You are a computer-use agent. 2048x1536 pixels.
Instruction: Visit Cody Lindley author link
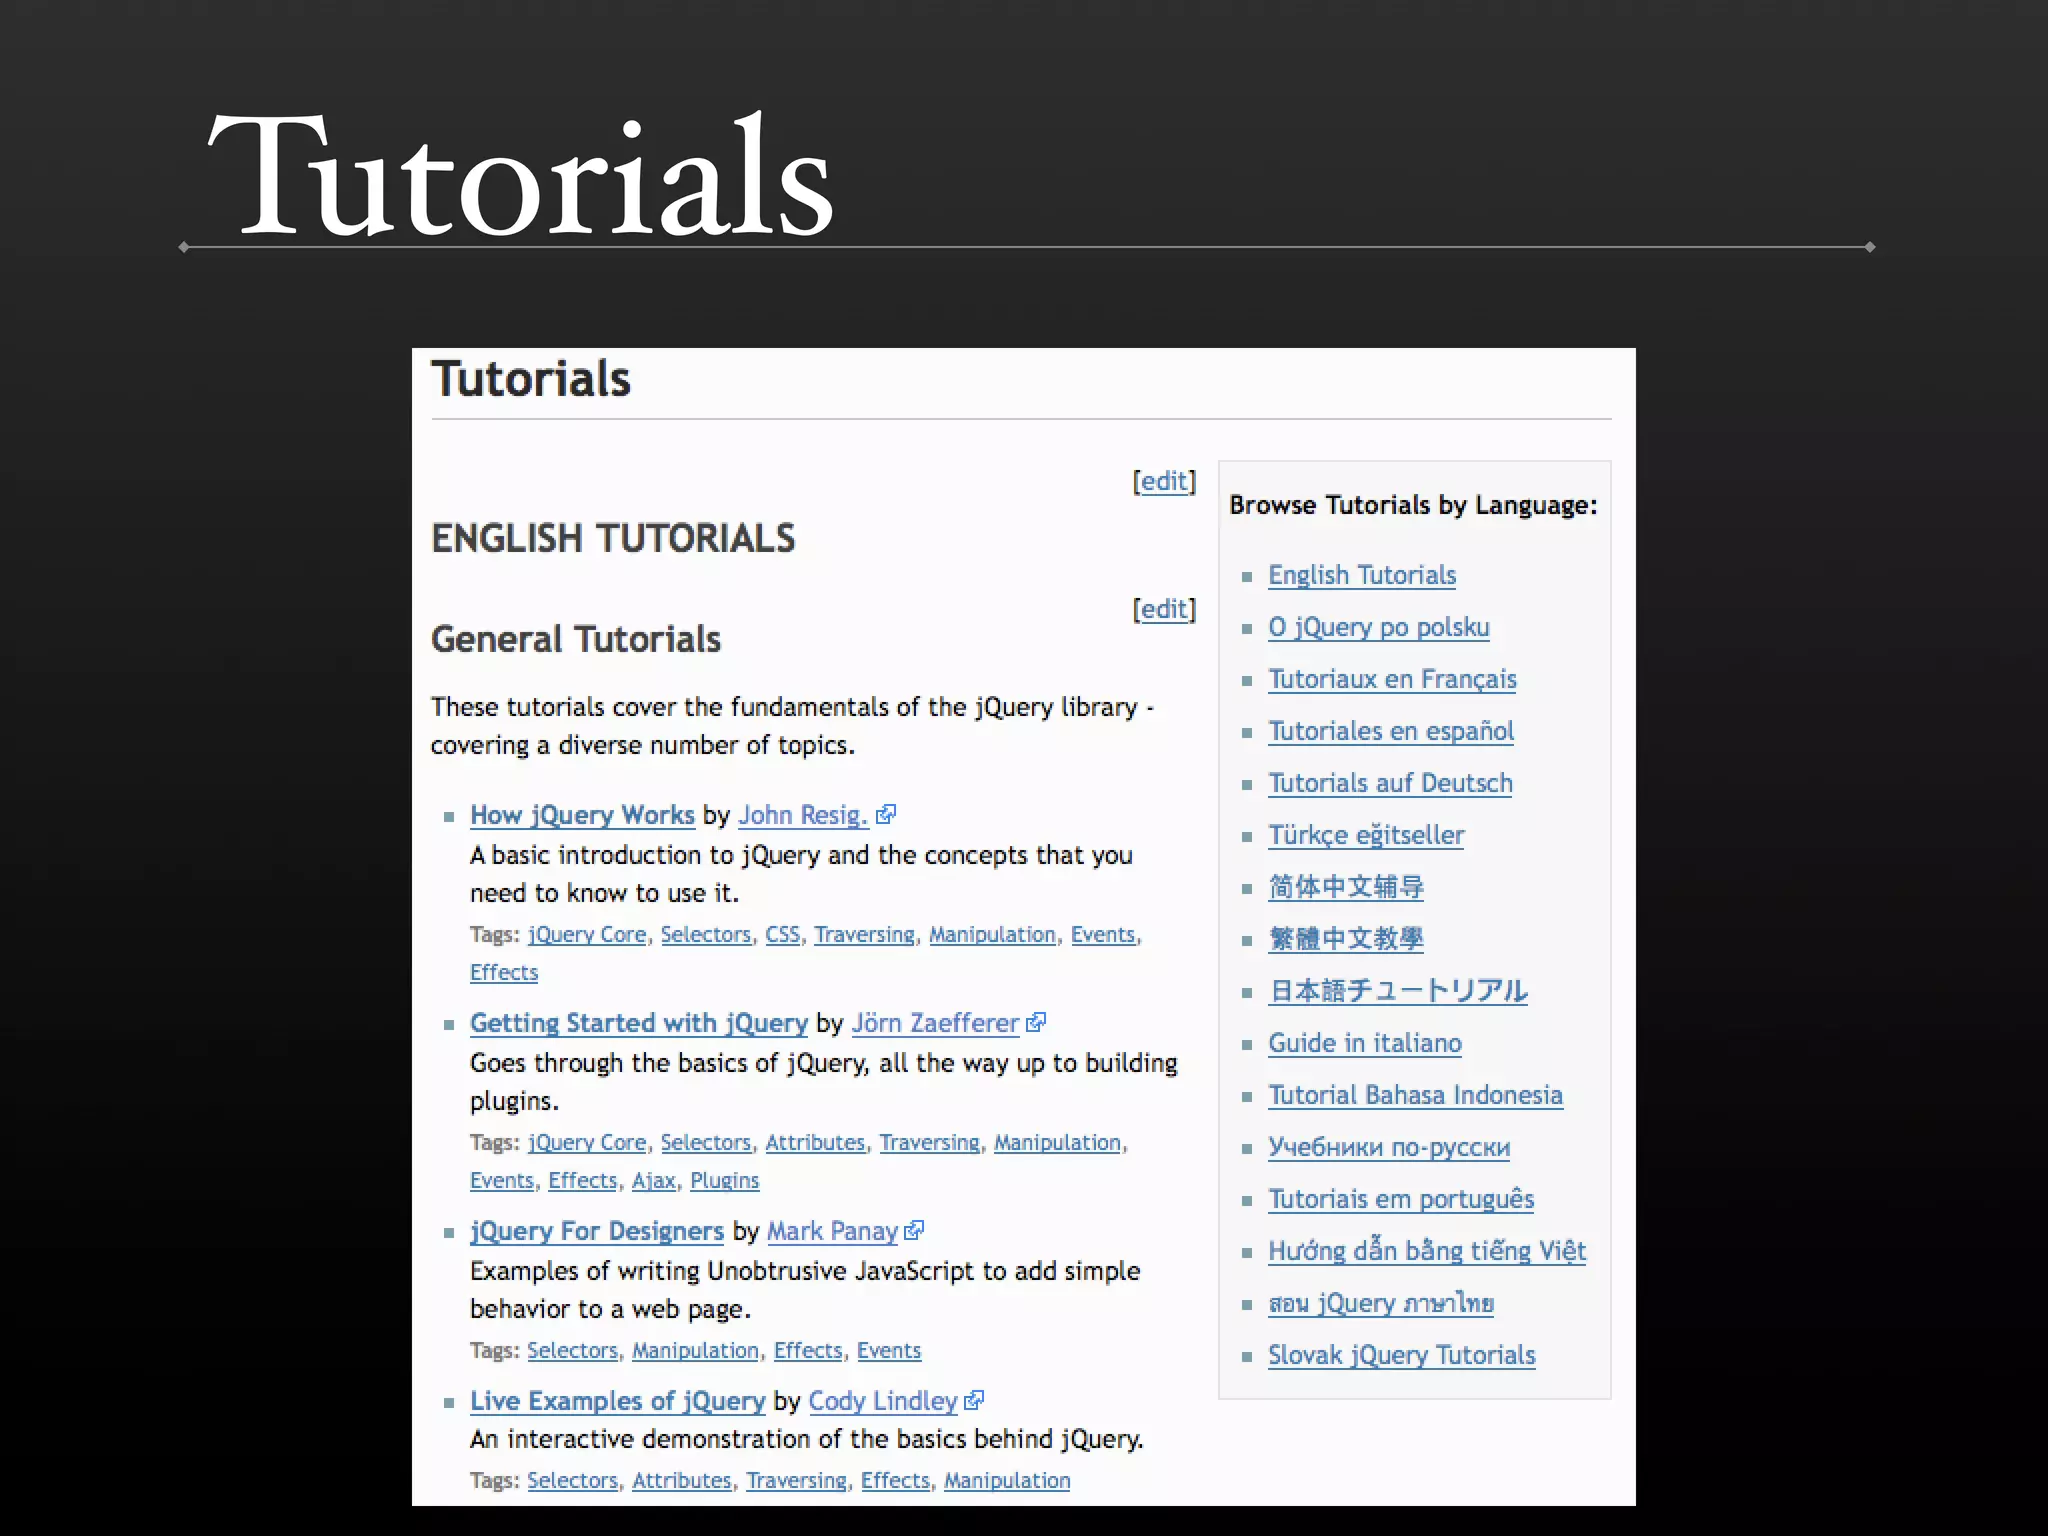click(883, 1402)
